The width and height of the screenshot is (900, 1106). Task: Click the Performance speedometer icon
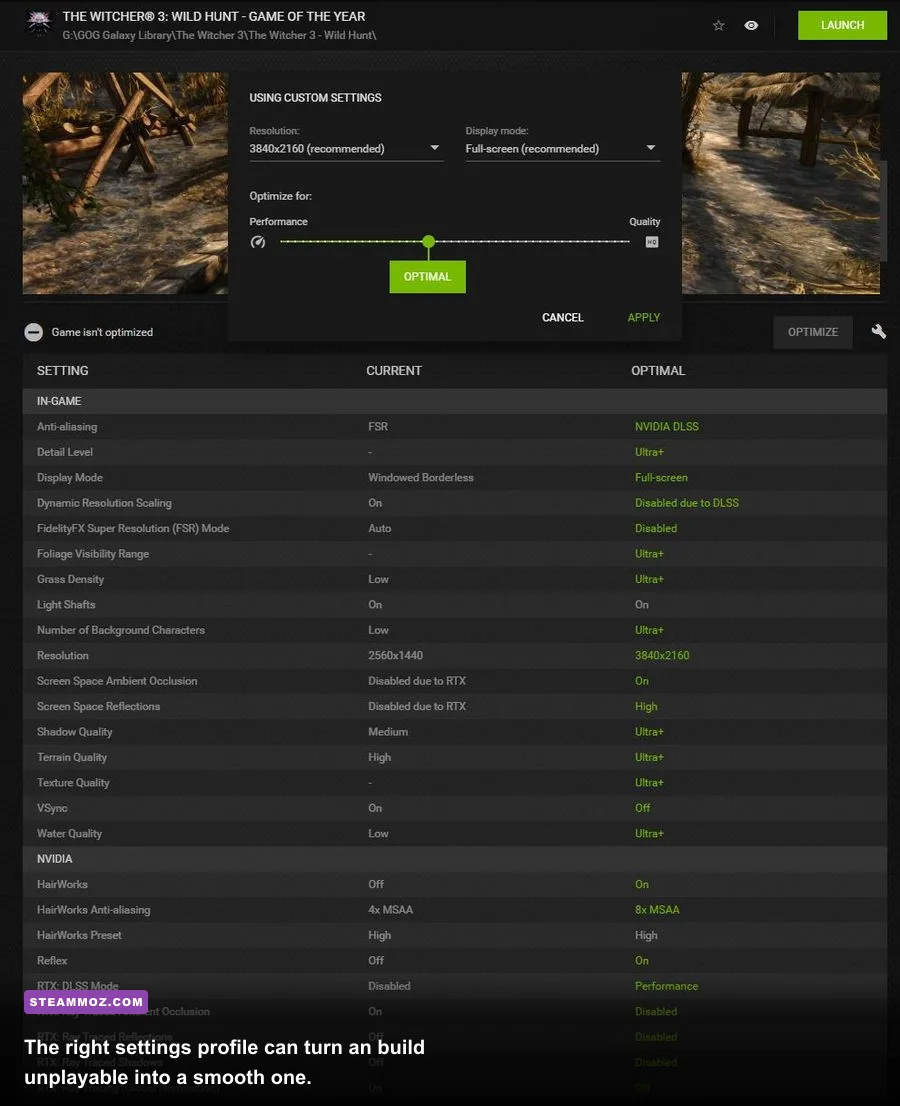click(x=258, y=242)
